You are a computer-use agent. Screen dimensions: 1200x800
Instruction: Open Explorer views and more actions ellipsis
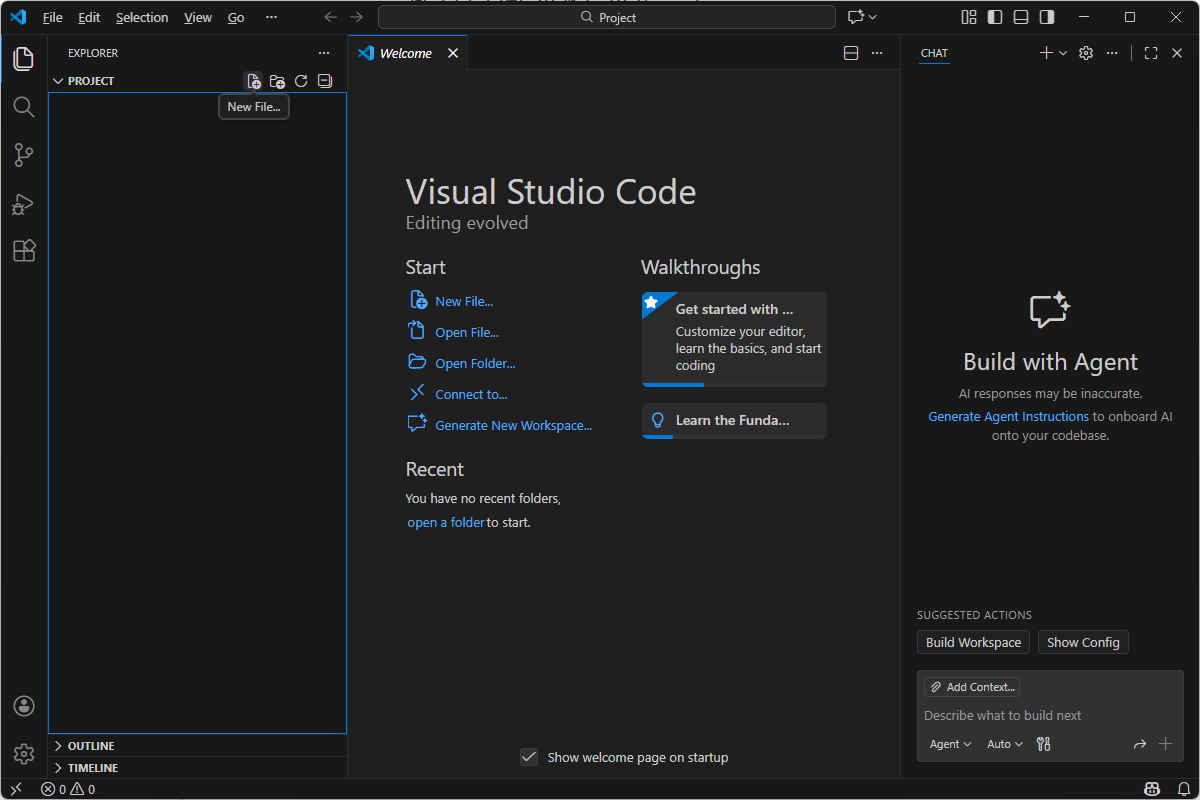click(x=323, y=53)
